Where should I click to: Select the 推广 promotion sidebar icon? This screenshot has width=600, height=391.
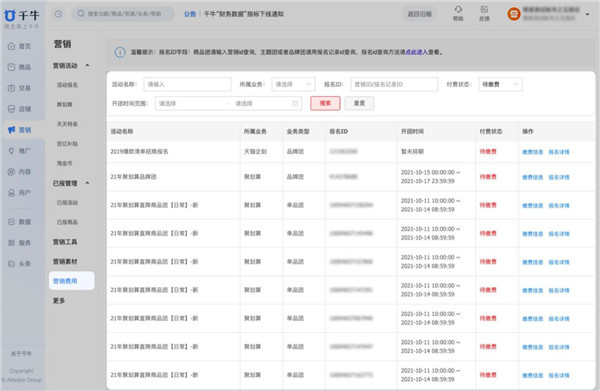coord(11,151)
